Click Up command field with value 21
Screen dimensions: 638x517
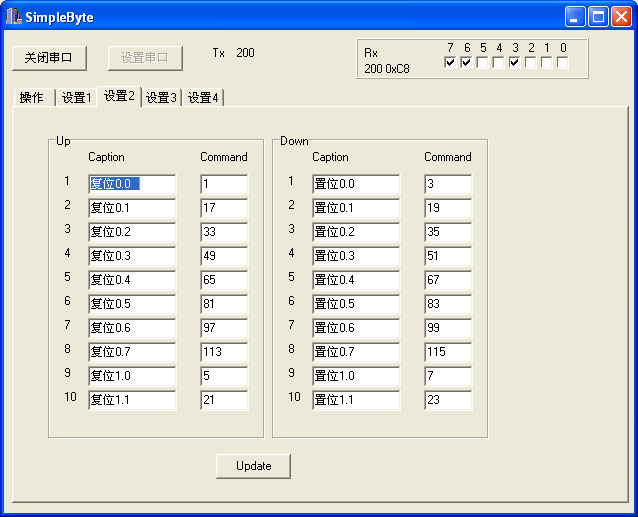point(224,400)
